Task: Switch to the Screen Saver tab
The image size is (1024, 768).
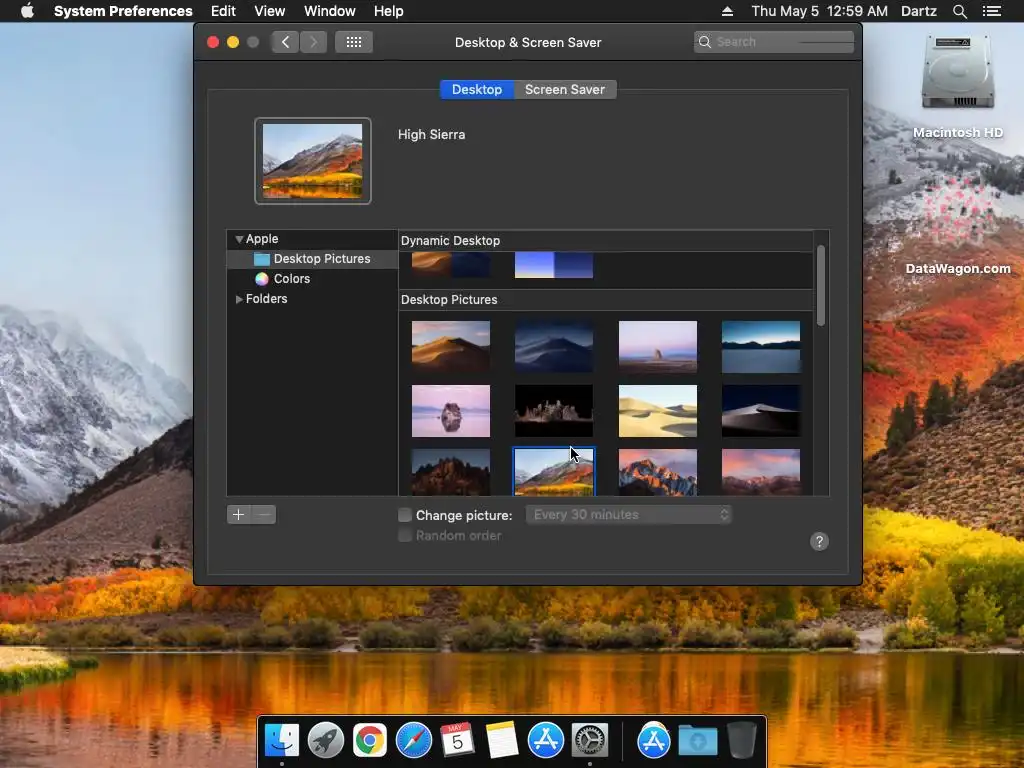Action: pos(565,89)
